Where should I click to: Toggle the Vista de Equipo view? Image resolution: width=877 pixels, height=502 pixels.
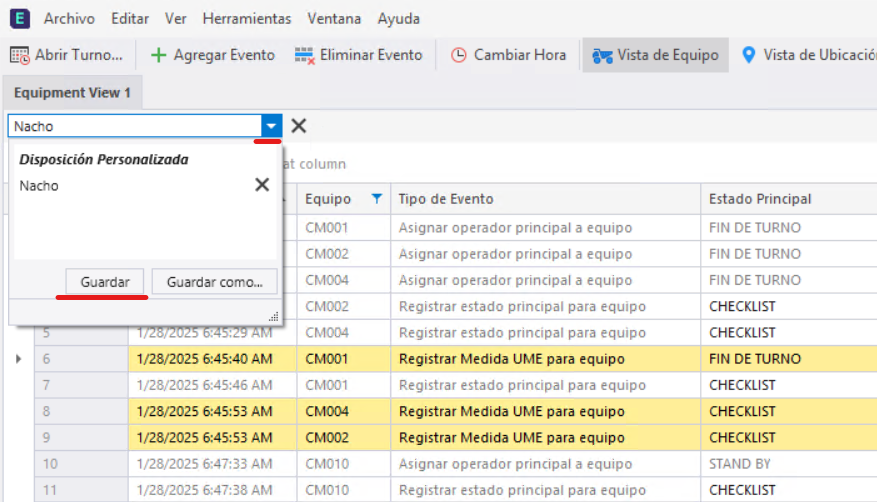(x=654, y=55)
